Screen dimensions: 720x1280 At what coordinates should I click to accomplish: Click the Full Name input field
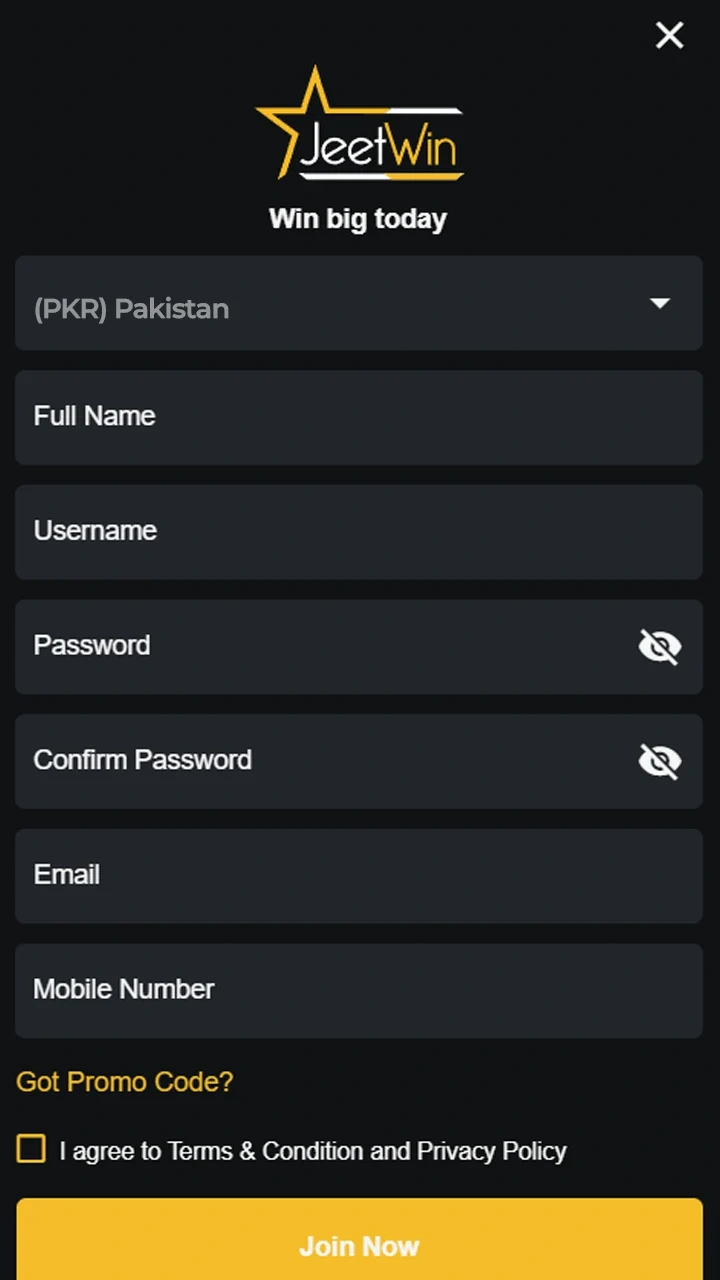(358, 417)
